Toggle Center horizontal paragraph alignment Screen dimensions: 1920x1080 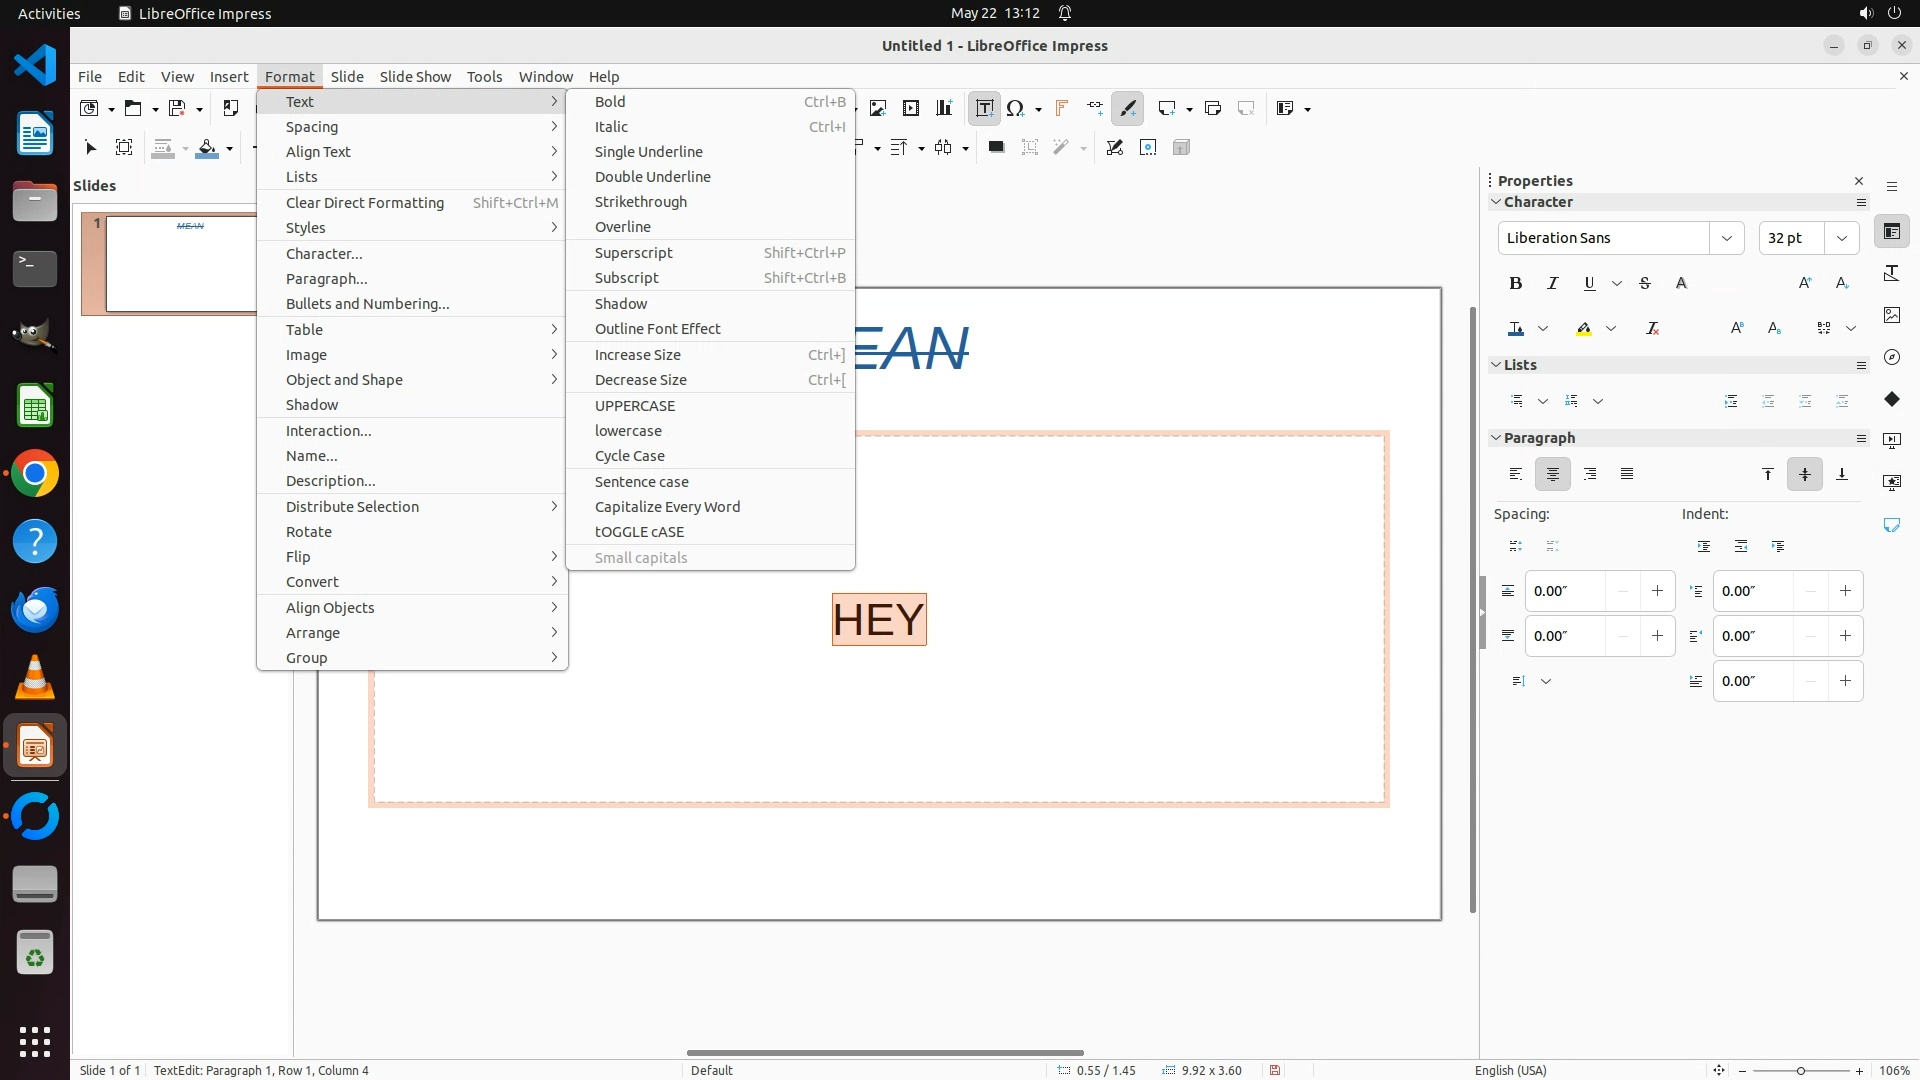coord(1553,474)
